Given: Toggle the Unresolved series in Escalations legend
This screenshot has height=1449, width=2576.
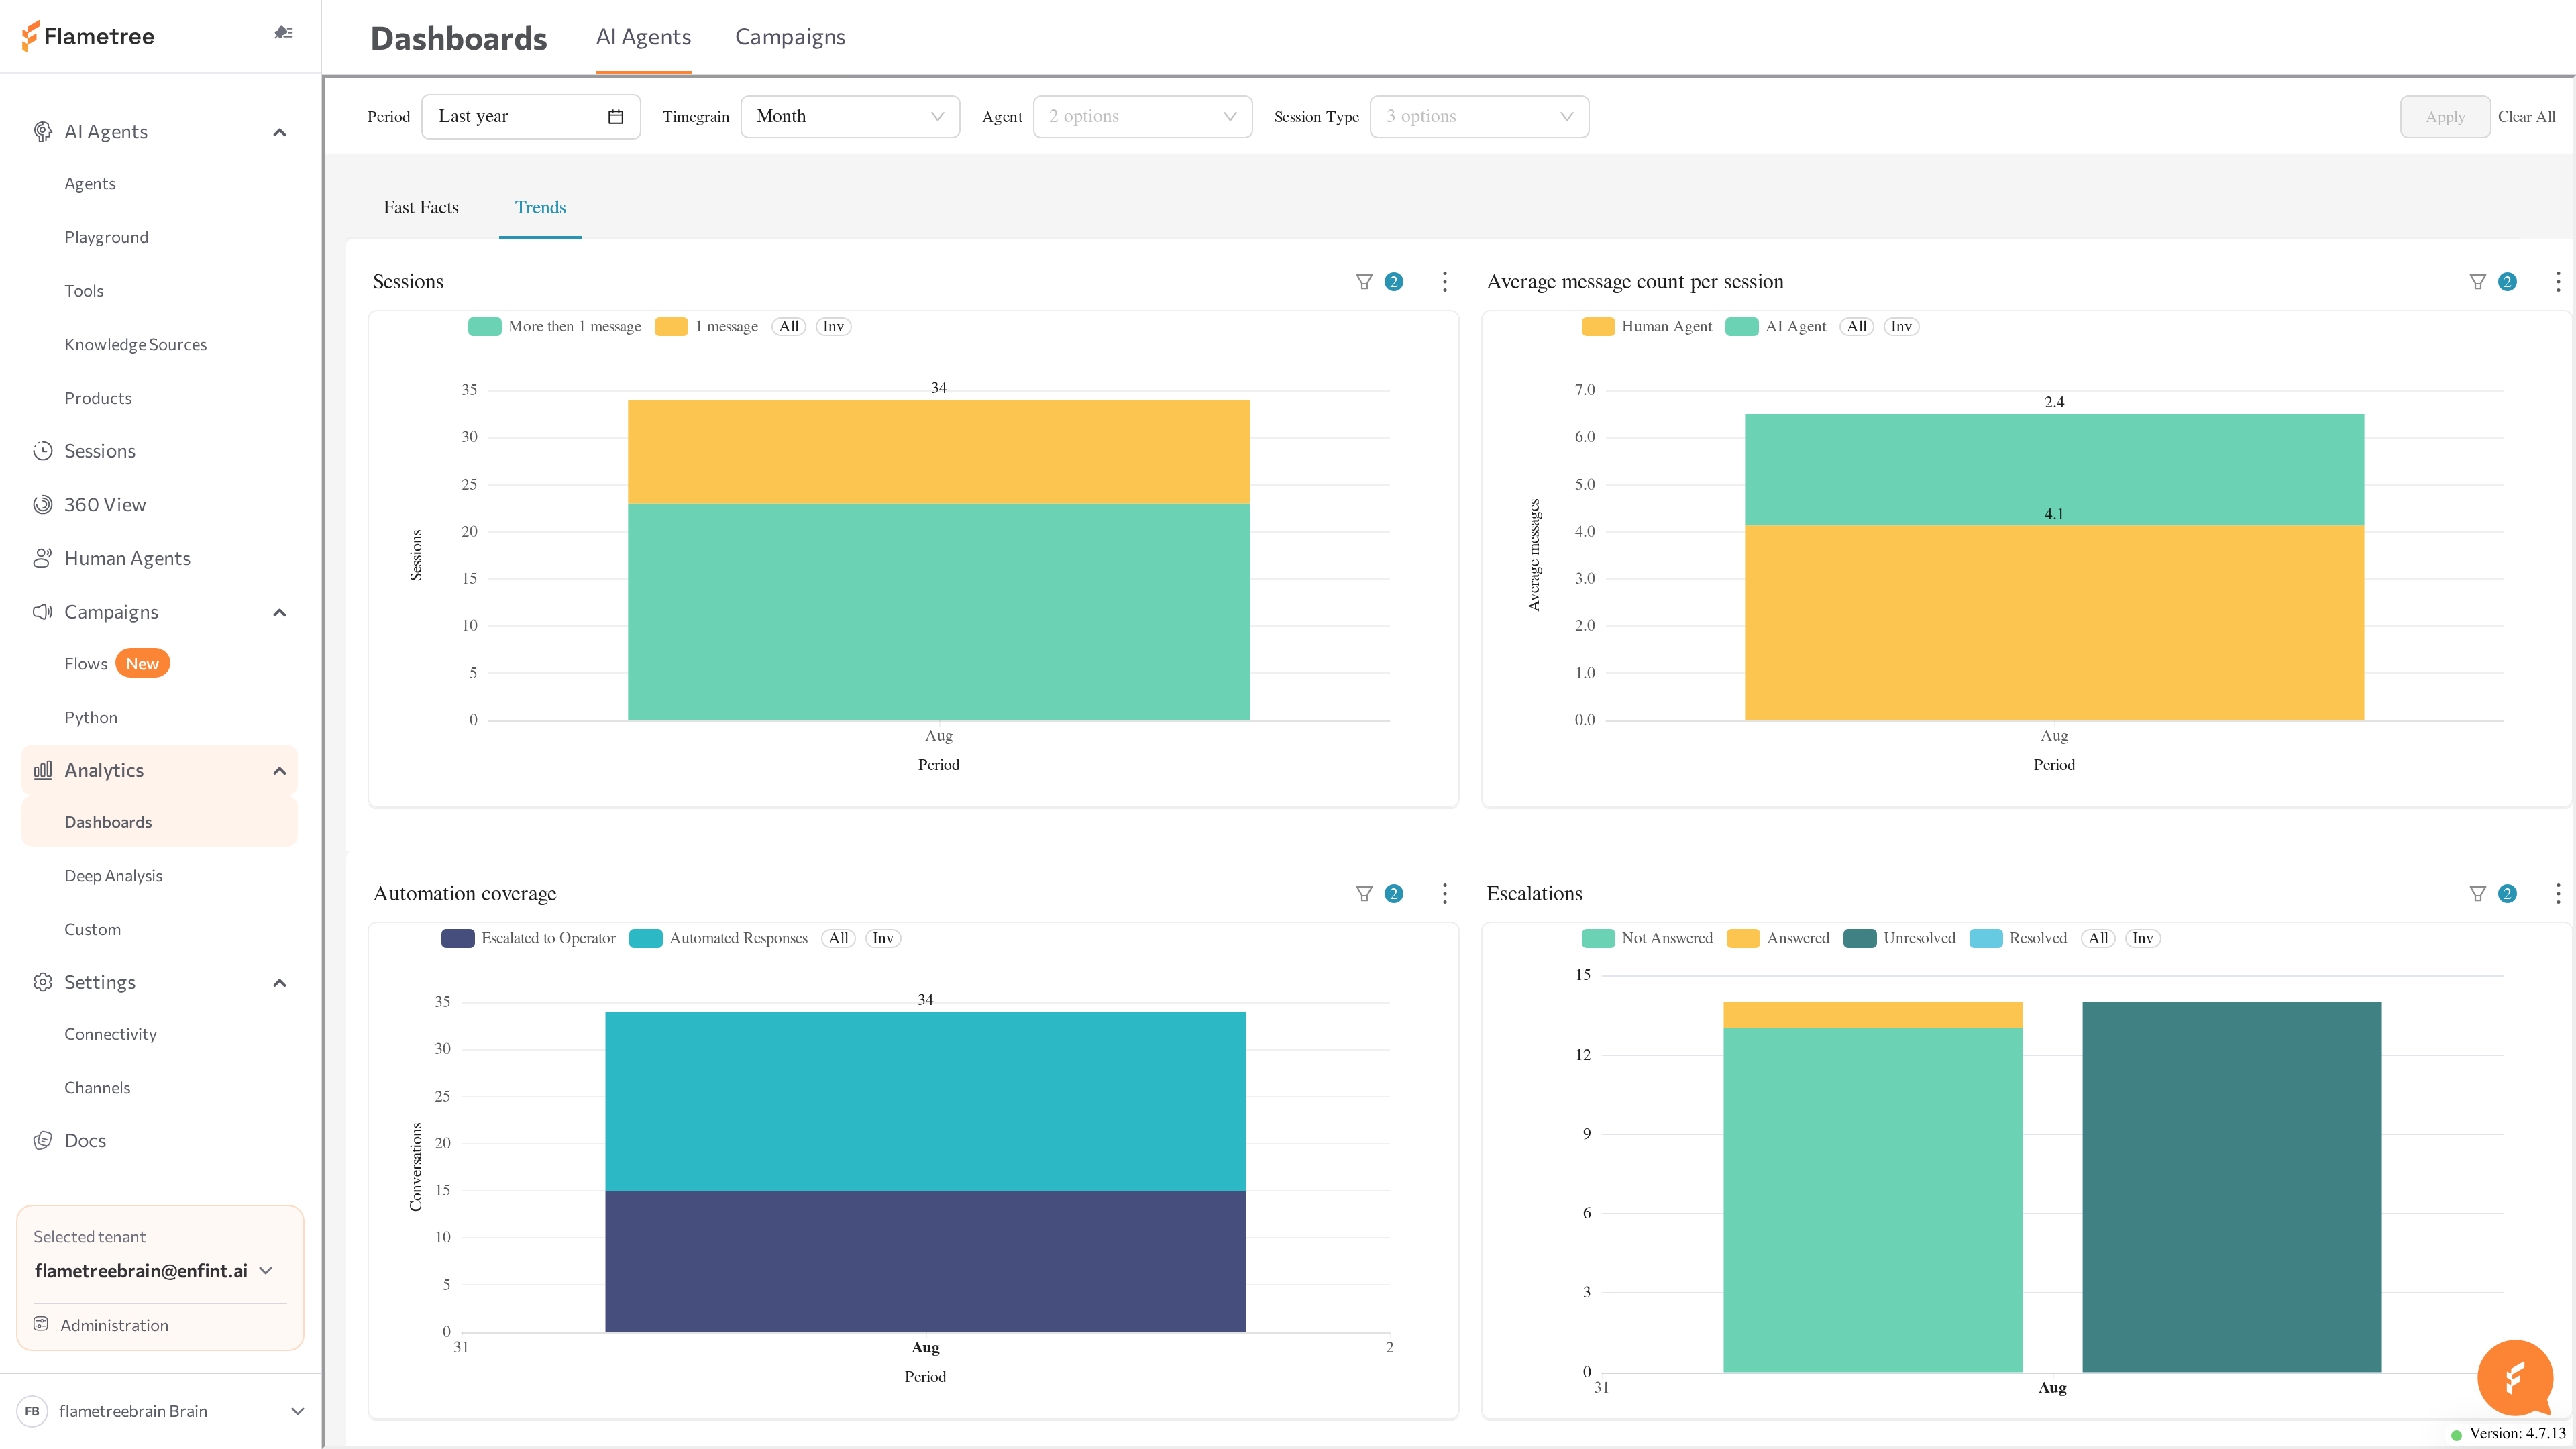Looking at the screenshot, I should tap(1899, 939).
